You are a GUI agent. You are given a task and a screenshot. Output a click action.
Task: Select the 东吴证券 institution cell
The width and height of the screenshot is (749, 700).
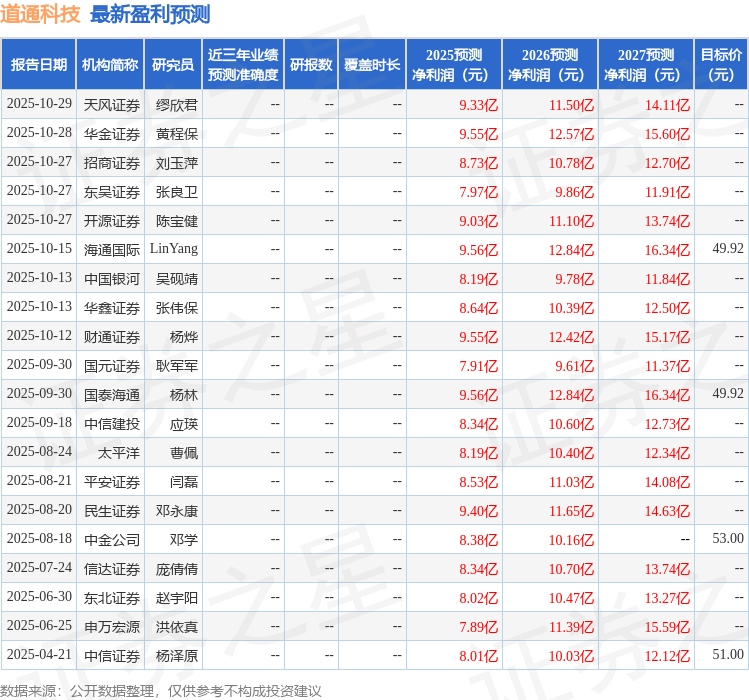tap(112, 193)
